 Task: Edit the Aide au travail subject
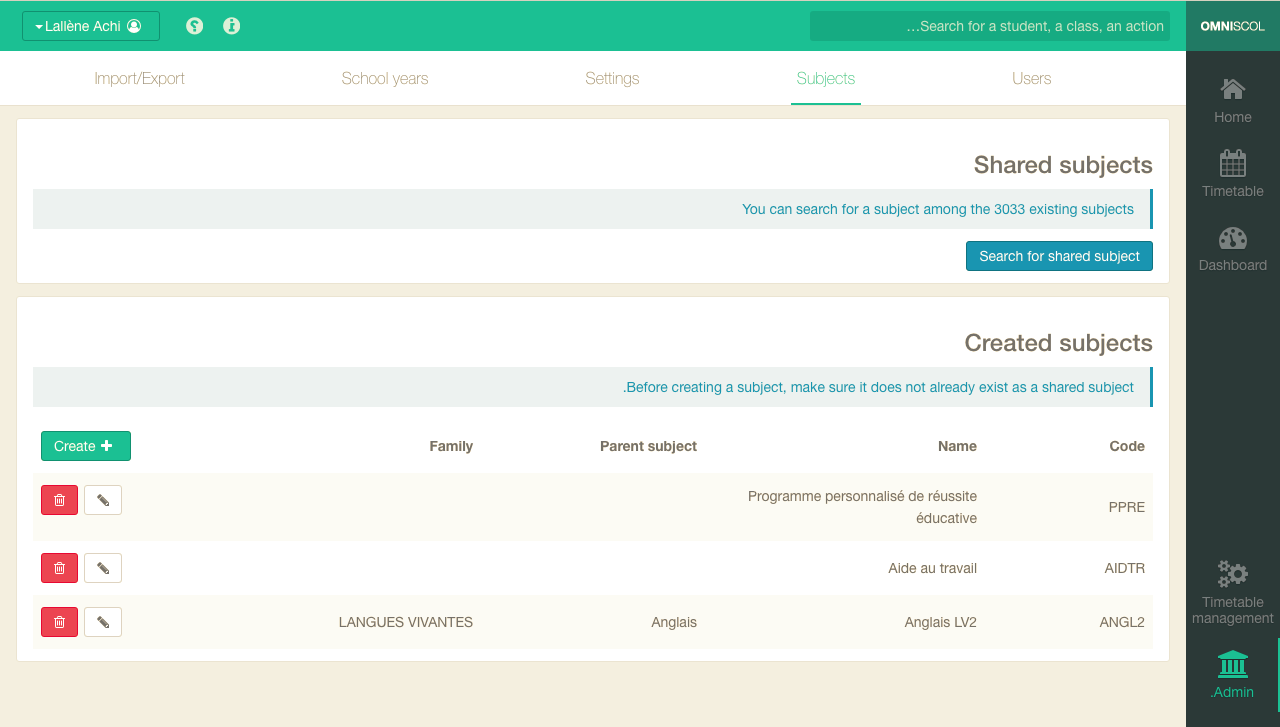coord(103,568)
